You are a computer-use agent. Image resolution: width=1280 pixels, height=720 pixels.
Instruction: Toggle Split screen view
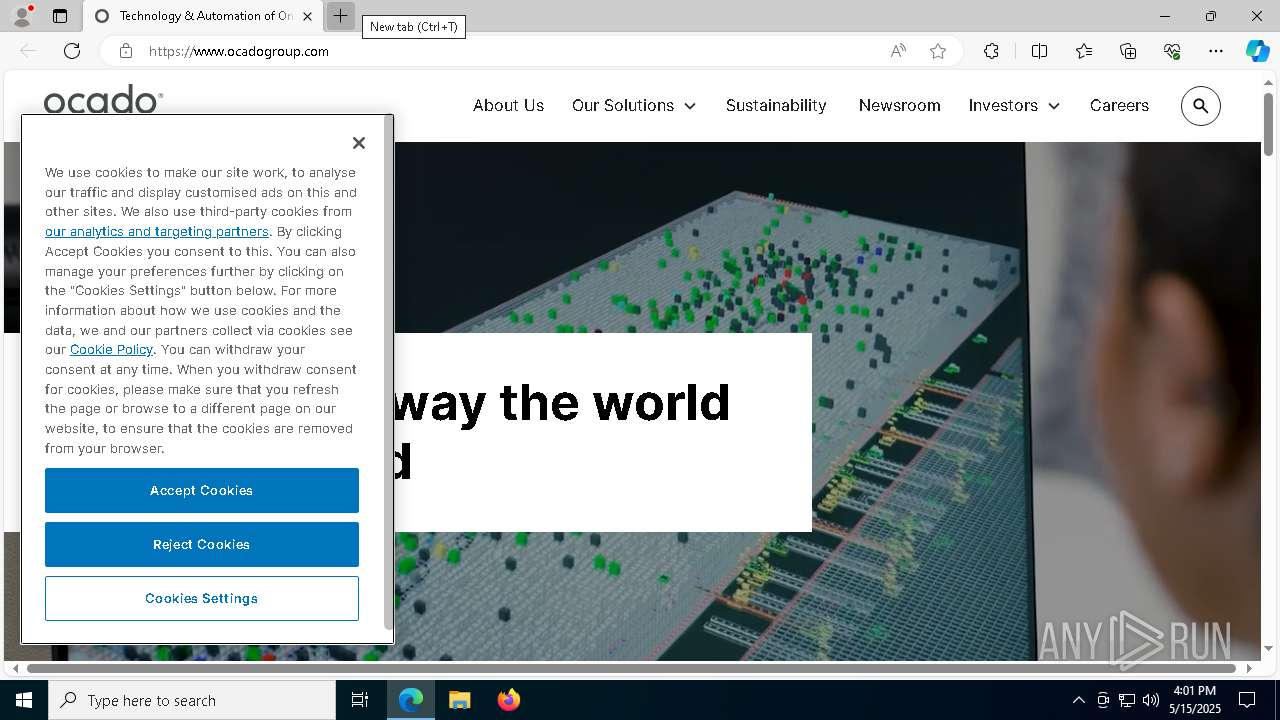point(1039,51)
